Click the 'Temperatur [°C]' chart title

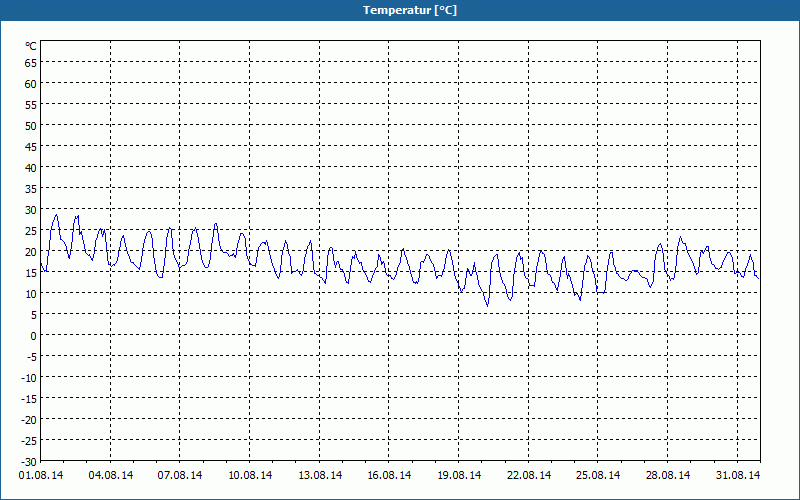[x=400, y=9]
